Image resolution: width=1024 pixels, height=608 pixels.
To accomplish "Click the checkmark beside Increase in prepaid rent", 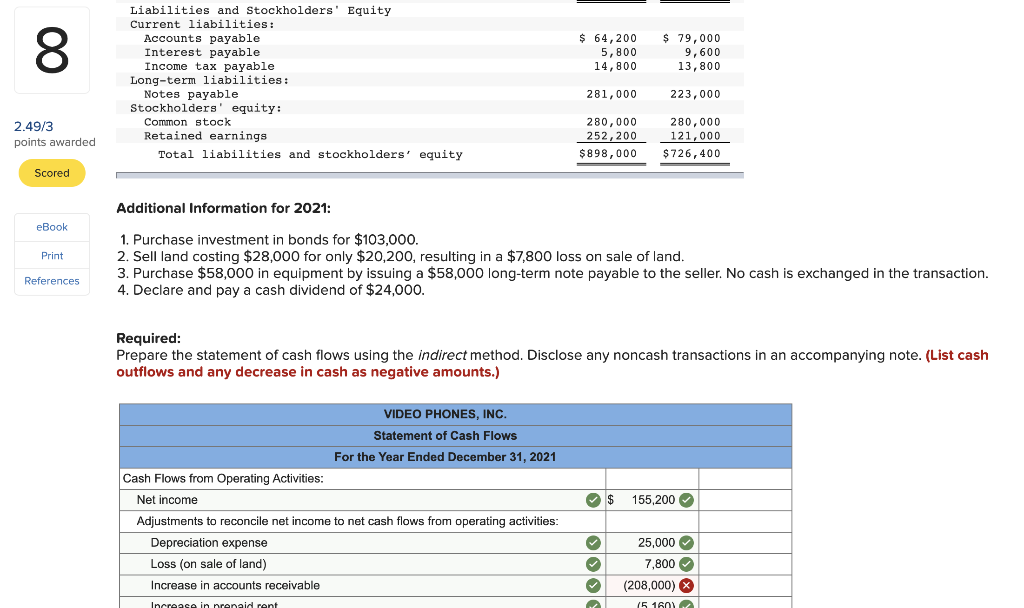I will point(592,604).
